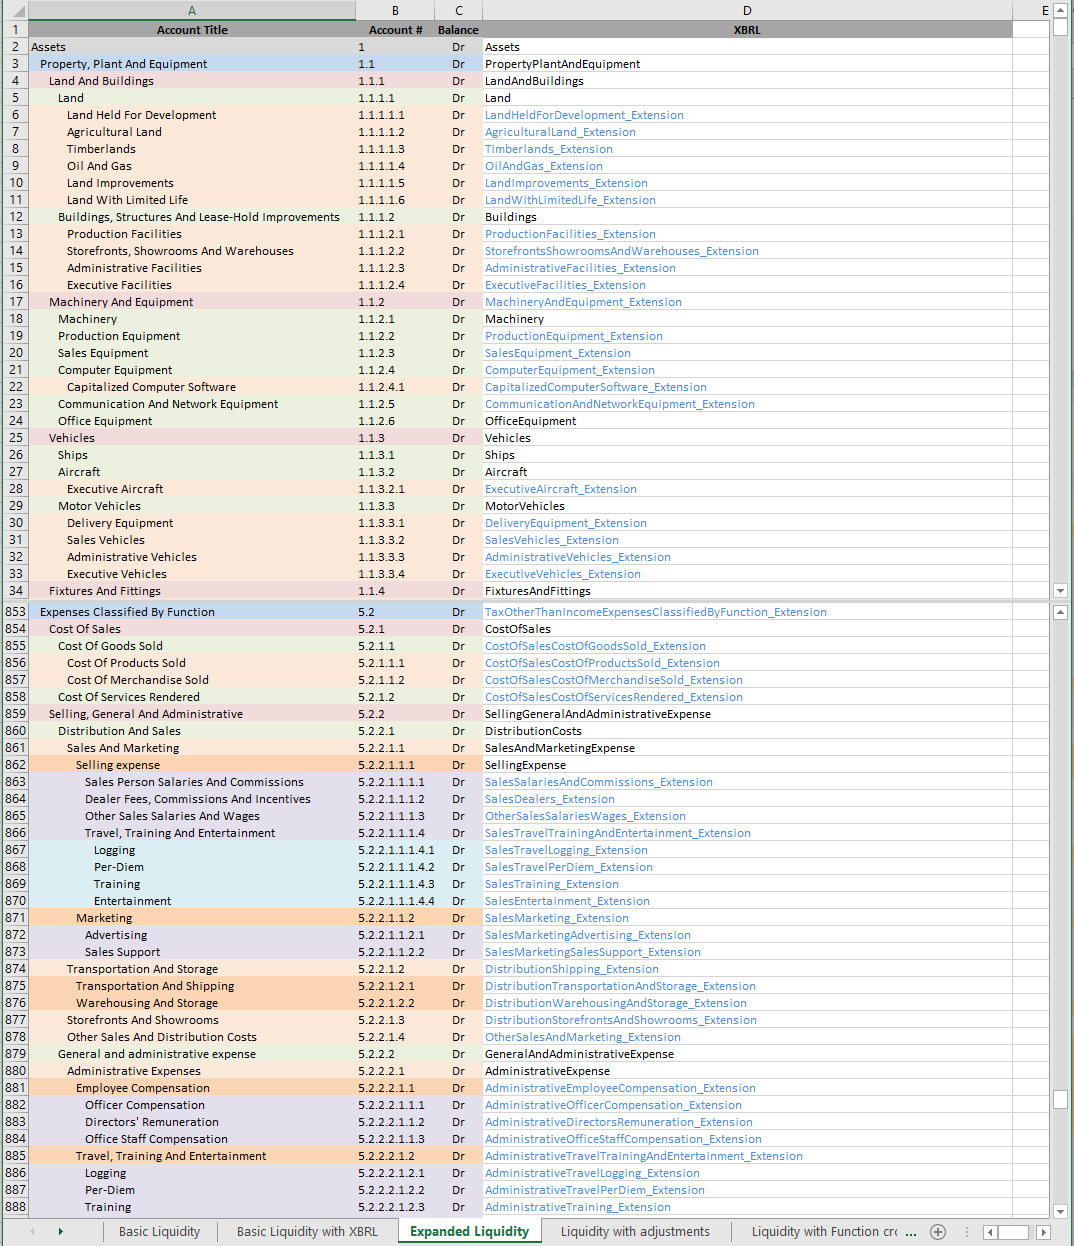Select row 853 by its row number
This screenshot has width=1074, height=1246.
tap(15, 612)
